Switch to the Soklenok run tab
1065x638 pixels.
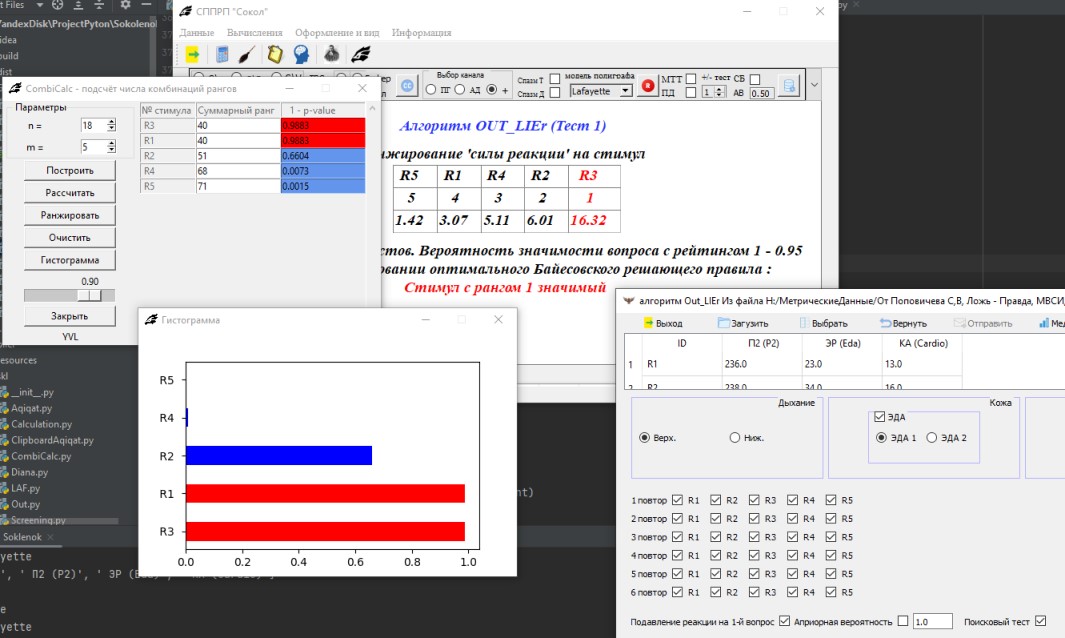click(22, 537)
